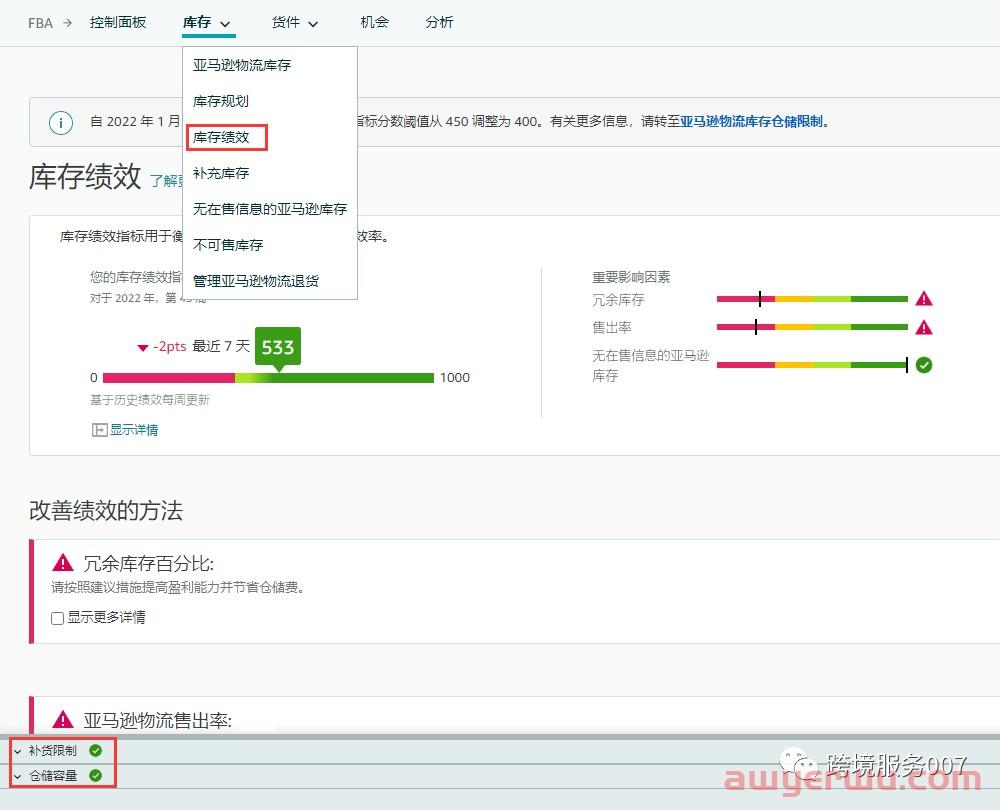Tick the 显示更多详情 checkbox
Screen dimensions: 1000x810
coord(57,618)
